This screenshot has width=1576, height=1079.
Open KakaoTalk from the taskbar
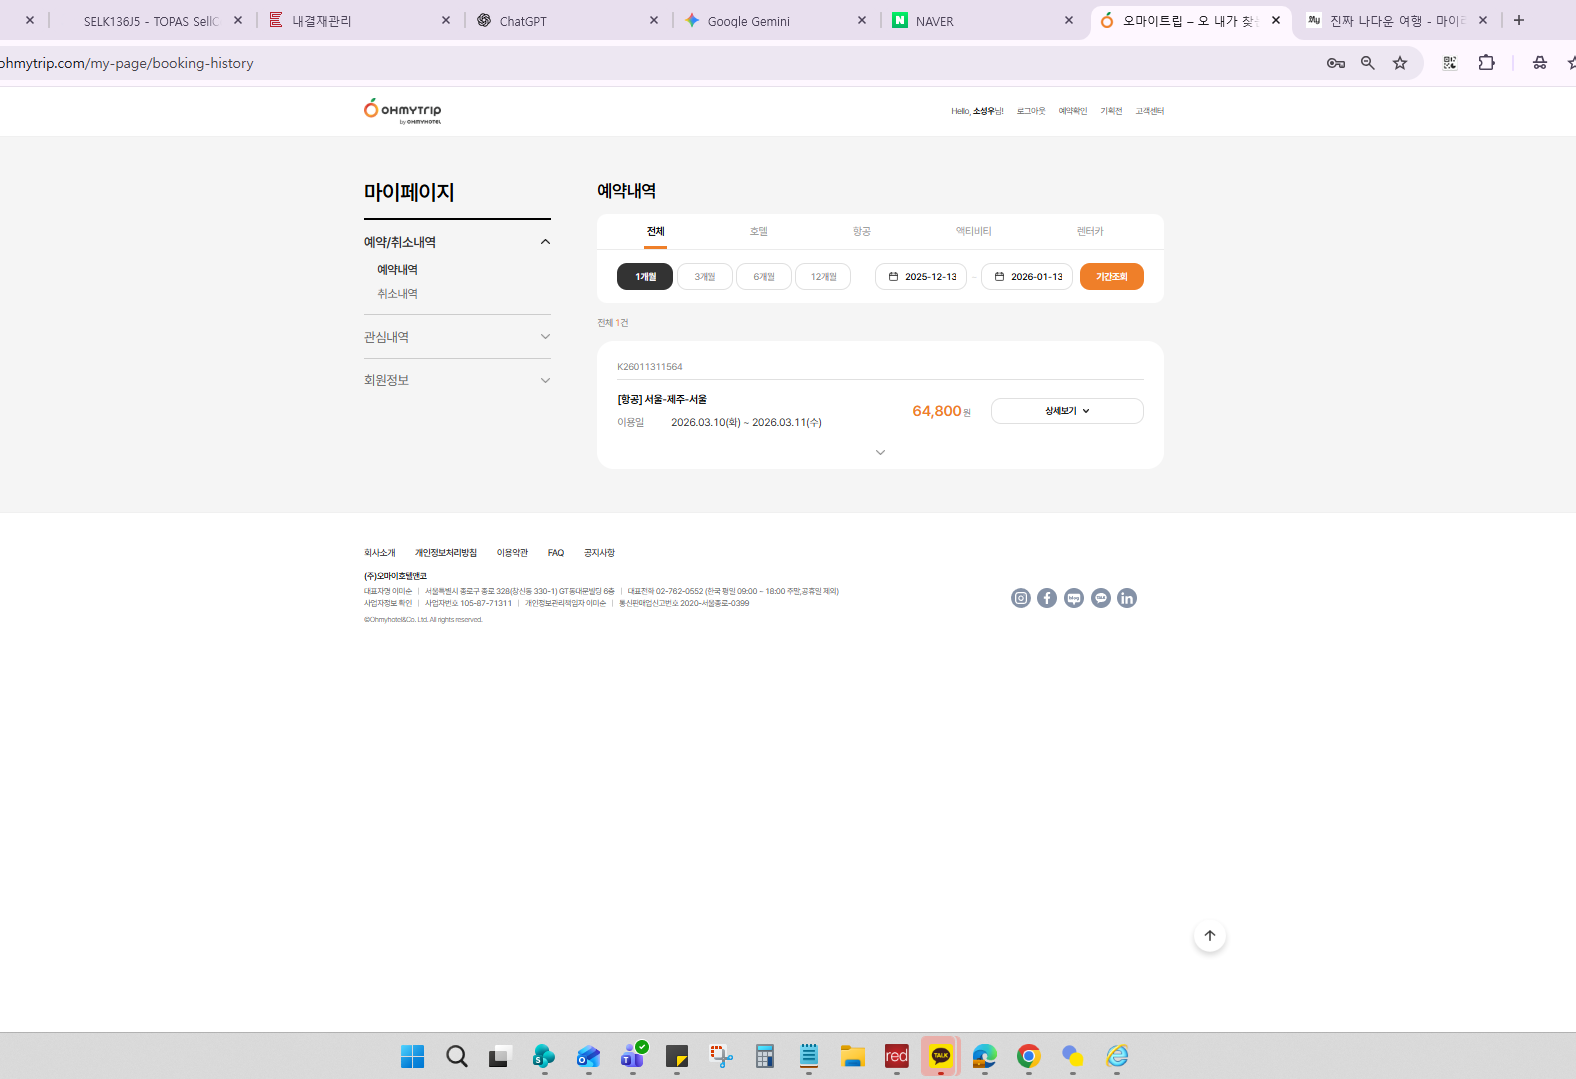(941, 1056)
